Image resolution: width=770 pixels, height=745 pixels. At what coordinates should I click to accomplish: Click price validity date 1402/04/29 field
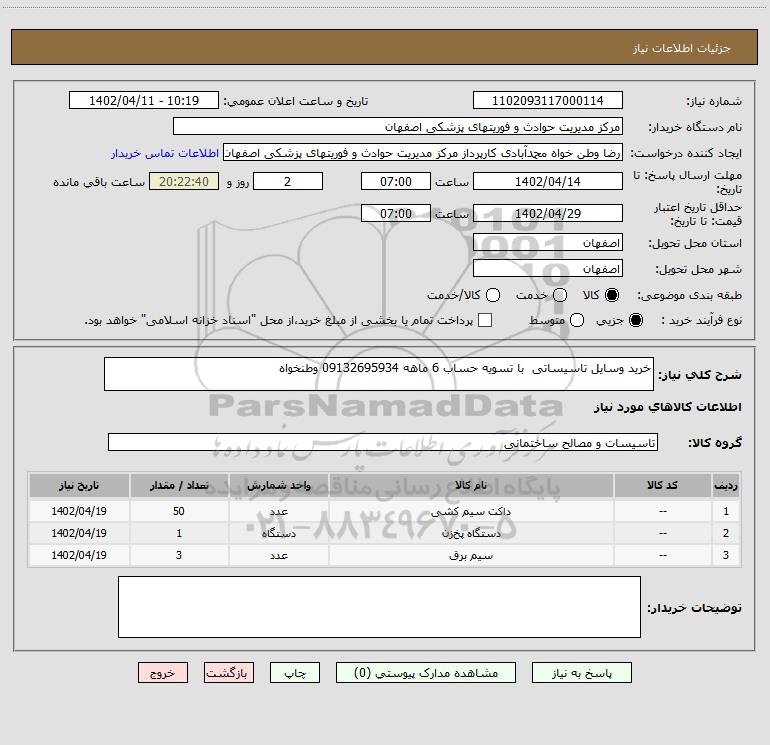(548, 214)
